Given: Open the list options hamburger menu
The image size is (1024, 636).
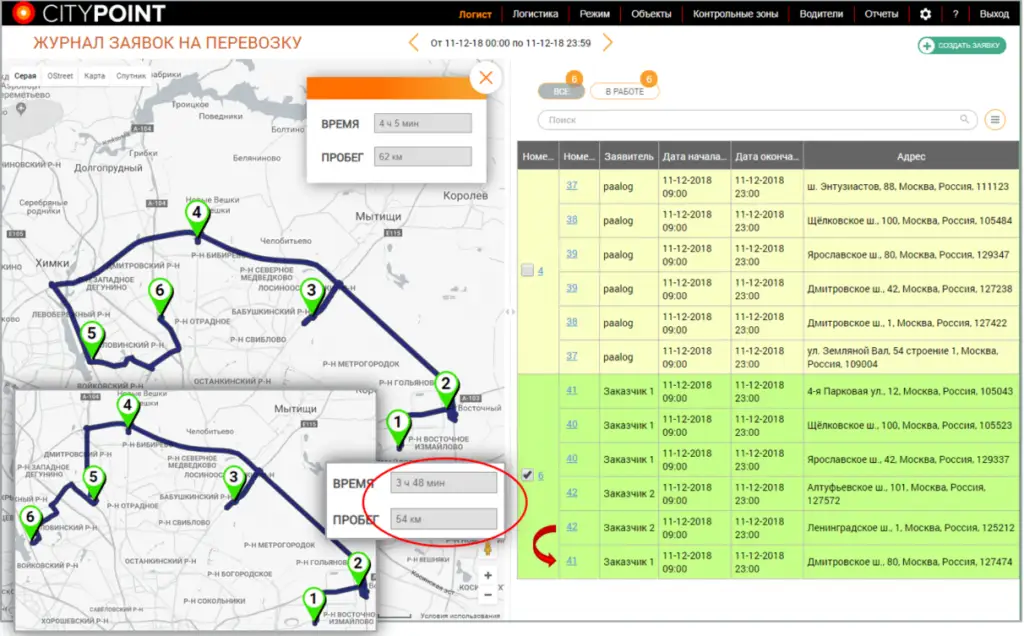Looking at the screenshot, I should [x=994, y=119].
